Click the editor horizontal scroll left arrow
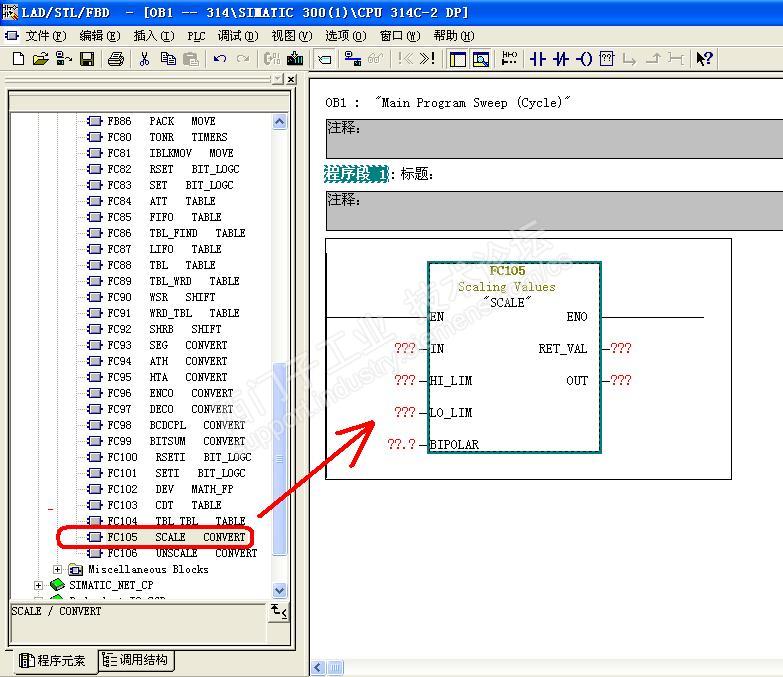The height and width of the screenshot is (677, 783). point(318,667)
